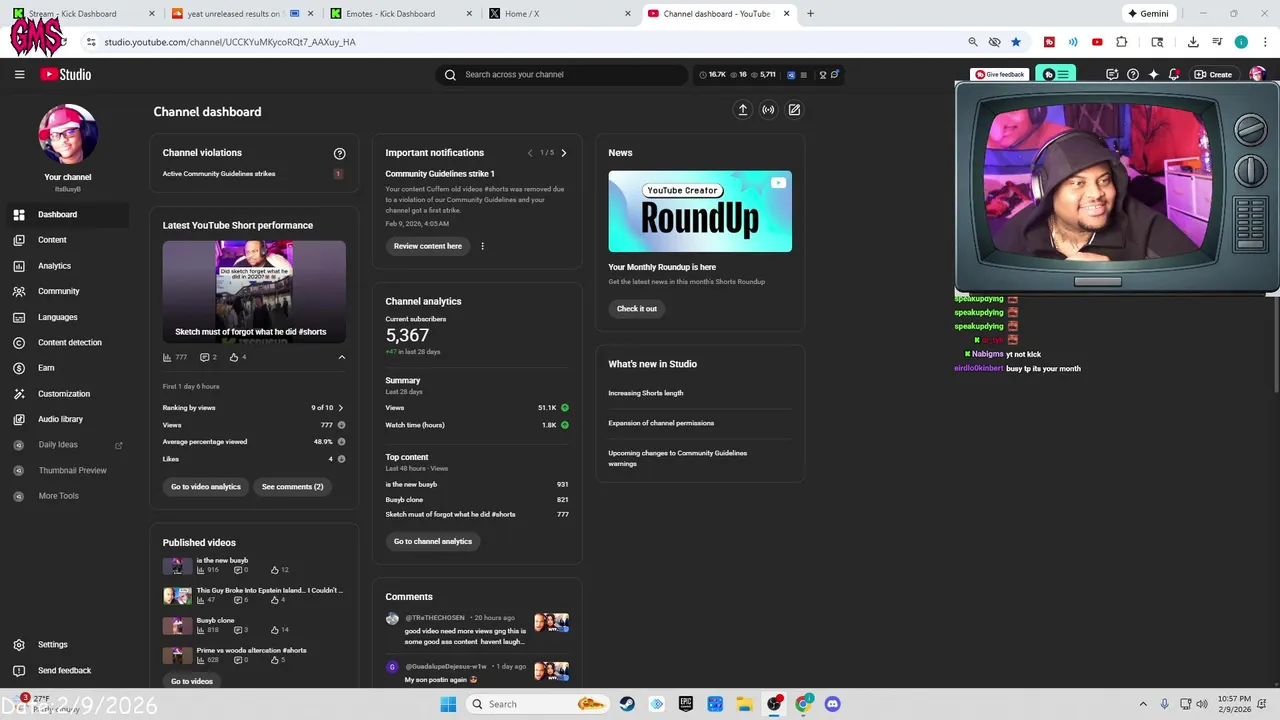Click Review content here button

[x=428, y=246]
